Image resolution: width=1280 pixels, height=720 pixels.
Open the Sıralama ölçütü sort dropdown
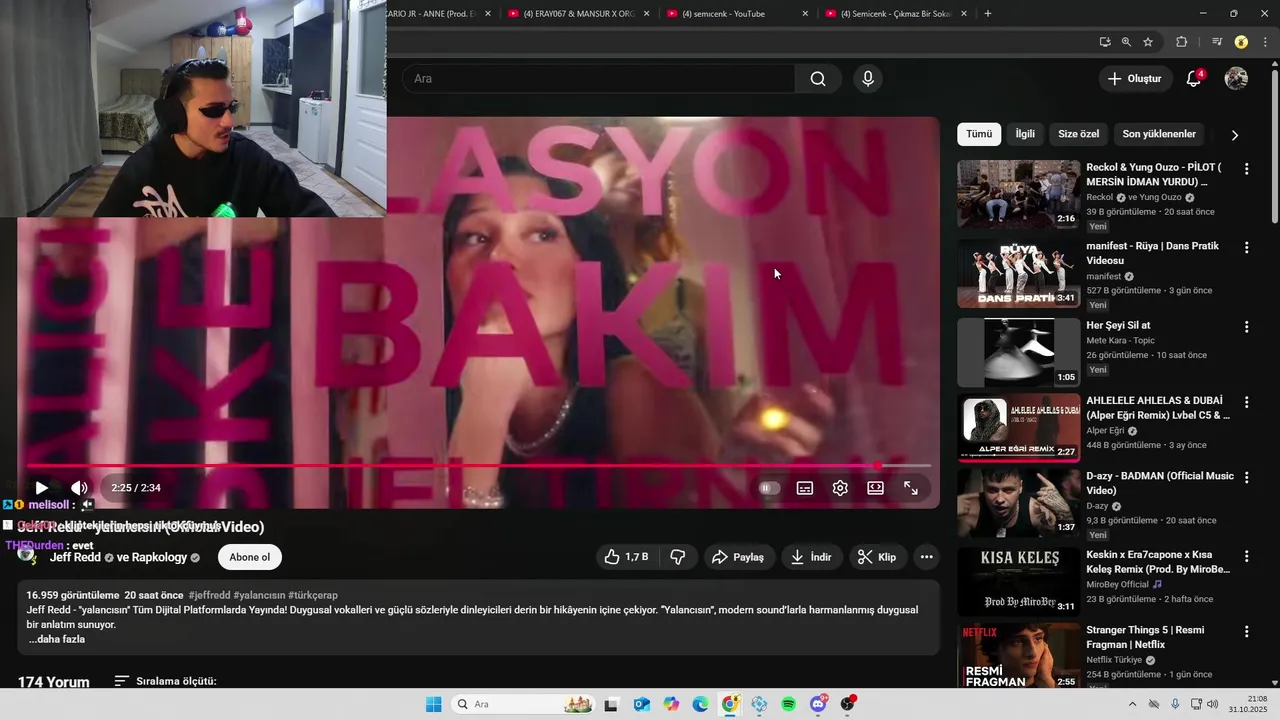(x=165, y=682)
